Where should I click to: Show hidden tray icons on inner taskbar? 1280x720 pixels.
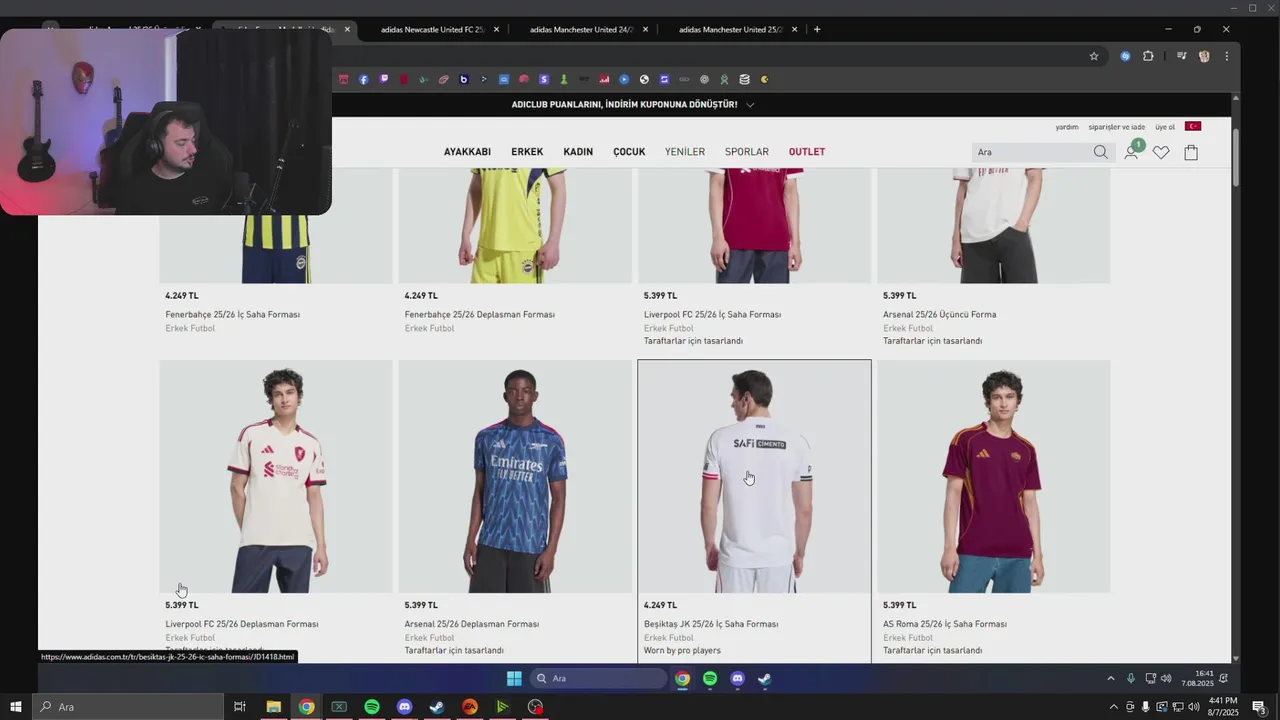(1110, 678)
